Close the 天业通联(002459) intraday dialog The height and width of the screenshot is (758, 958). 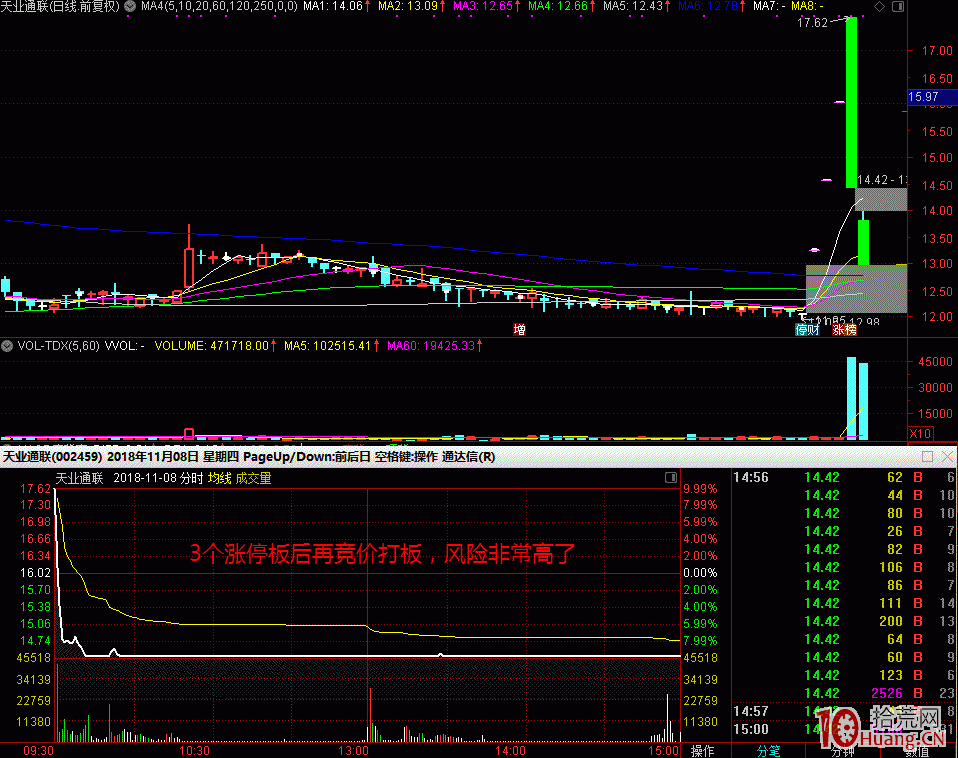[947, 456]
